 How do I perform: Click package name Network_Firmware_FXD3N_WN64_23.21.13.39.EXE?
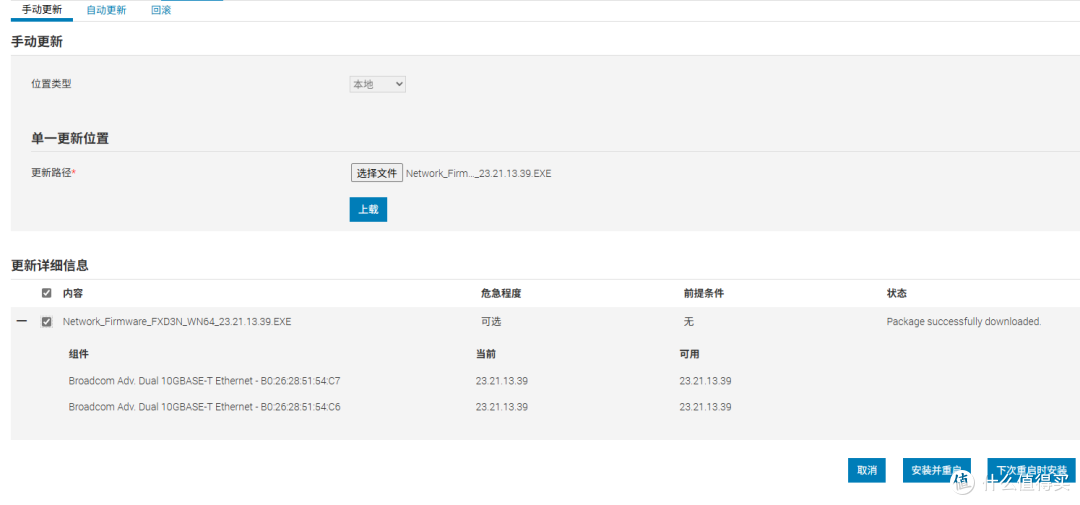point(177,322)
